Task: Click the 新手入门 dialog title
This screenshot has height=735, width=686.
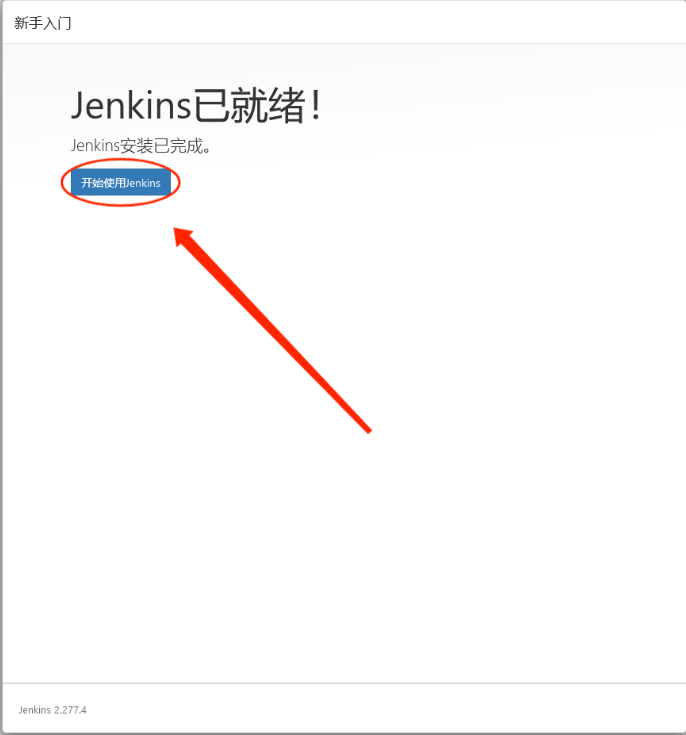Action: pyautogui.click(x=43, y=23)
